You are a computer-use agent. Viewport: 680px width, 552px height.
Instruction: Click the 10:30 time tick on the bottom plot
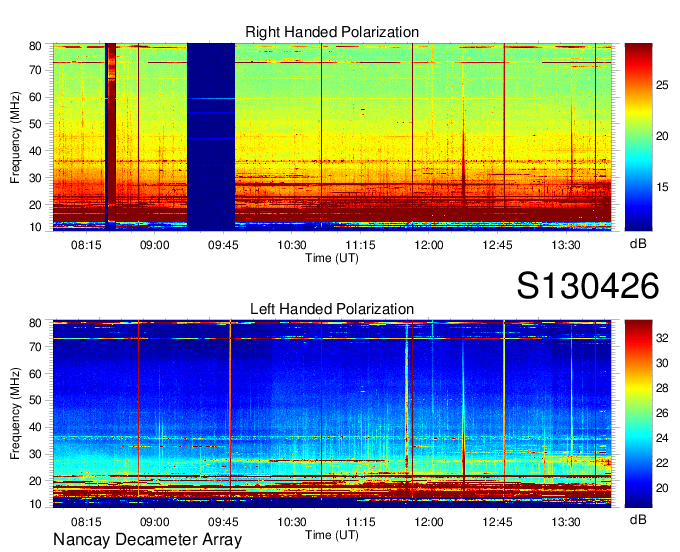pyautogui.click(x=292, y=522)
